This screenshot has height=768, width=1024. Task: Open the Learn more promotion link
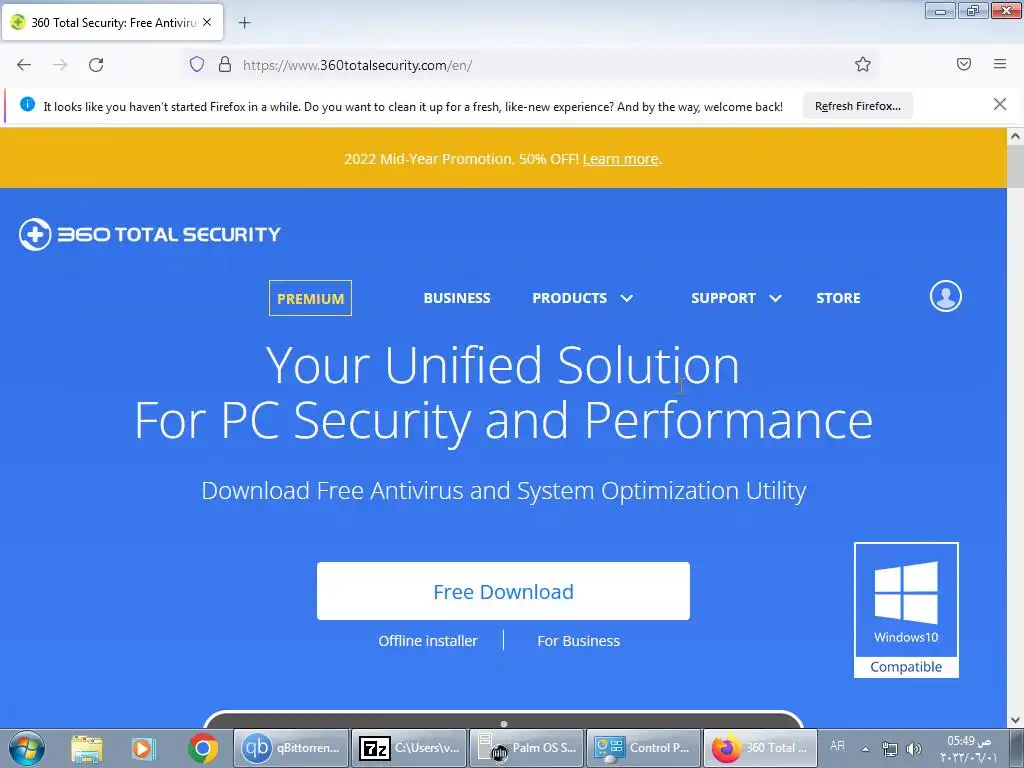(620, 159)
